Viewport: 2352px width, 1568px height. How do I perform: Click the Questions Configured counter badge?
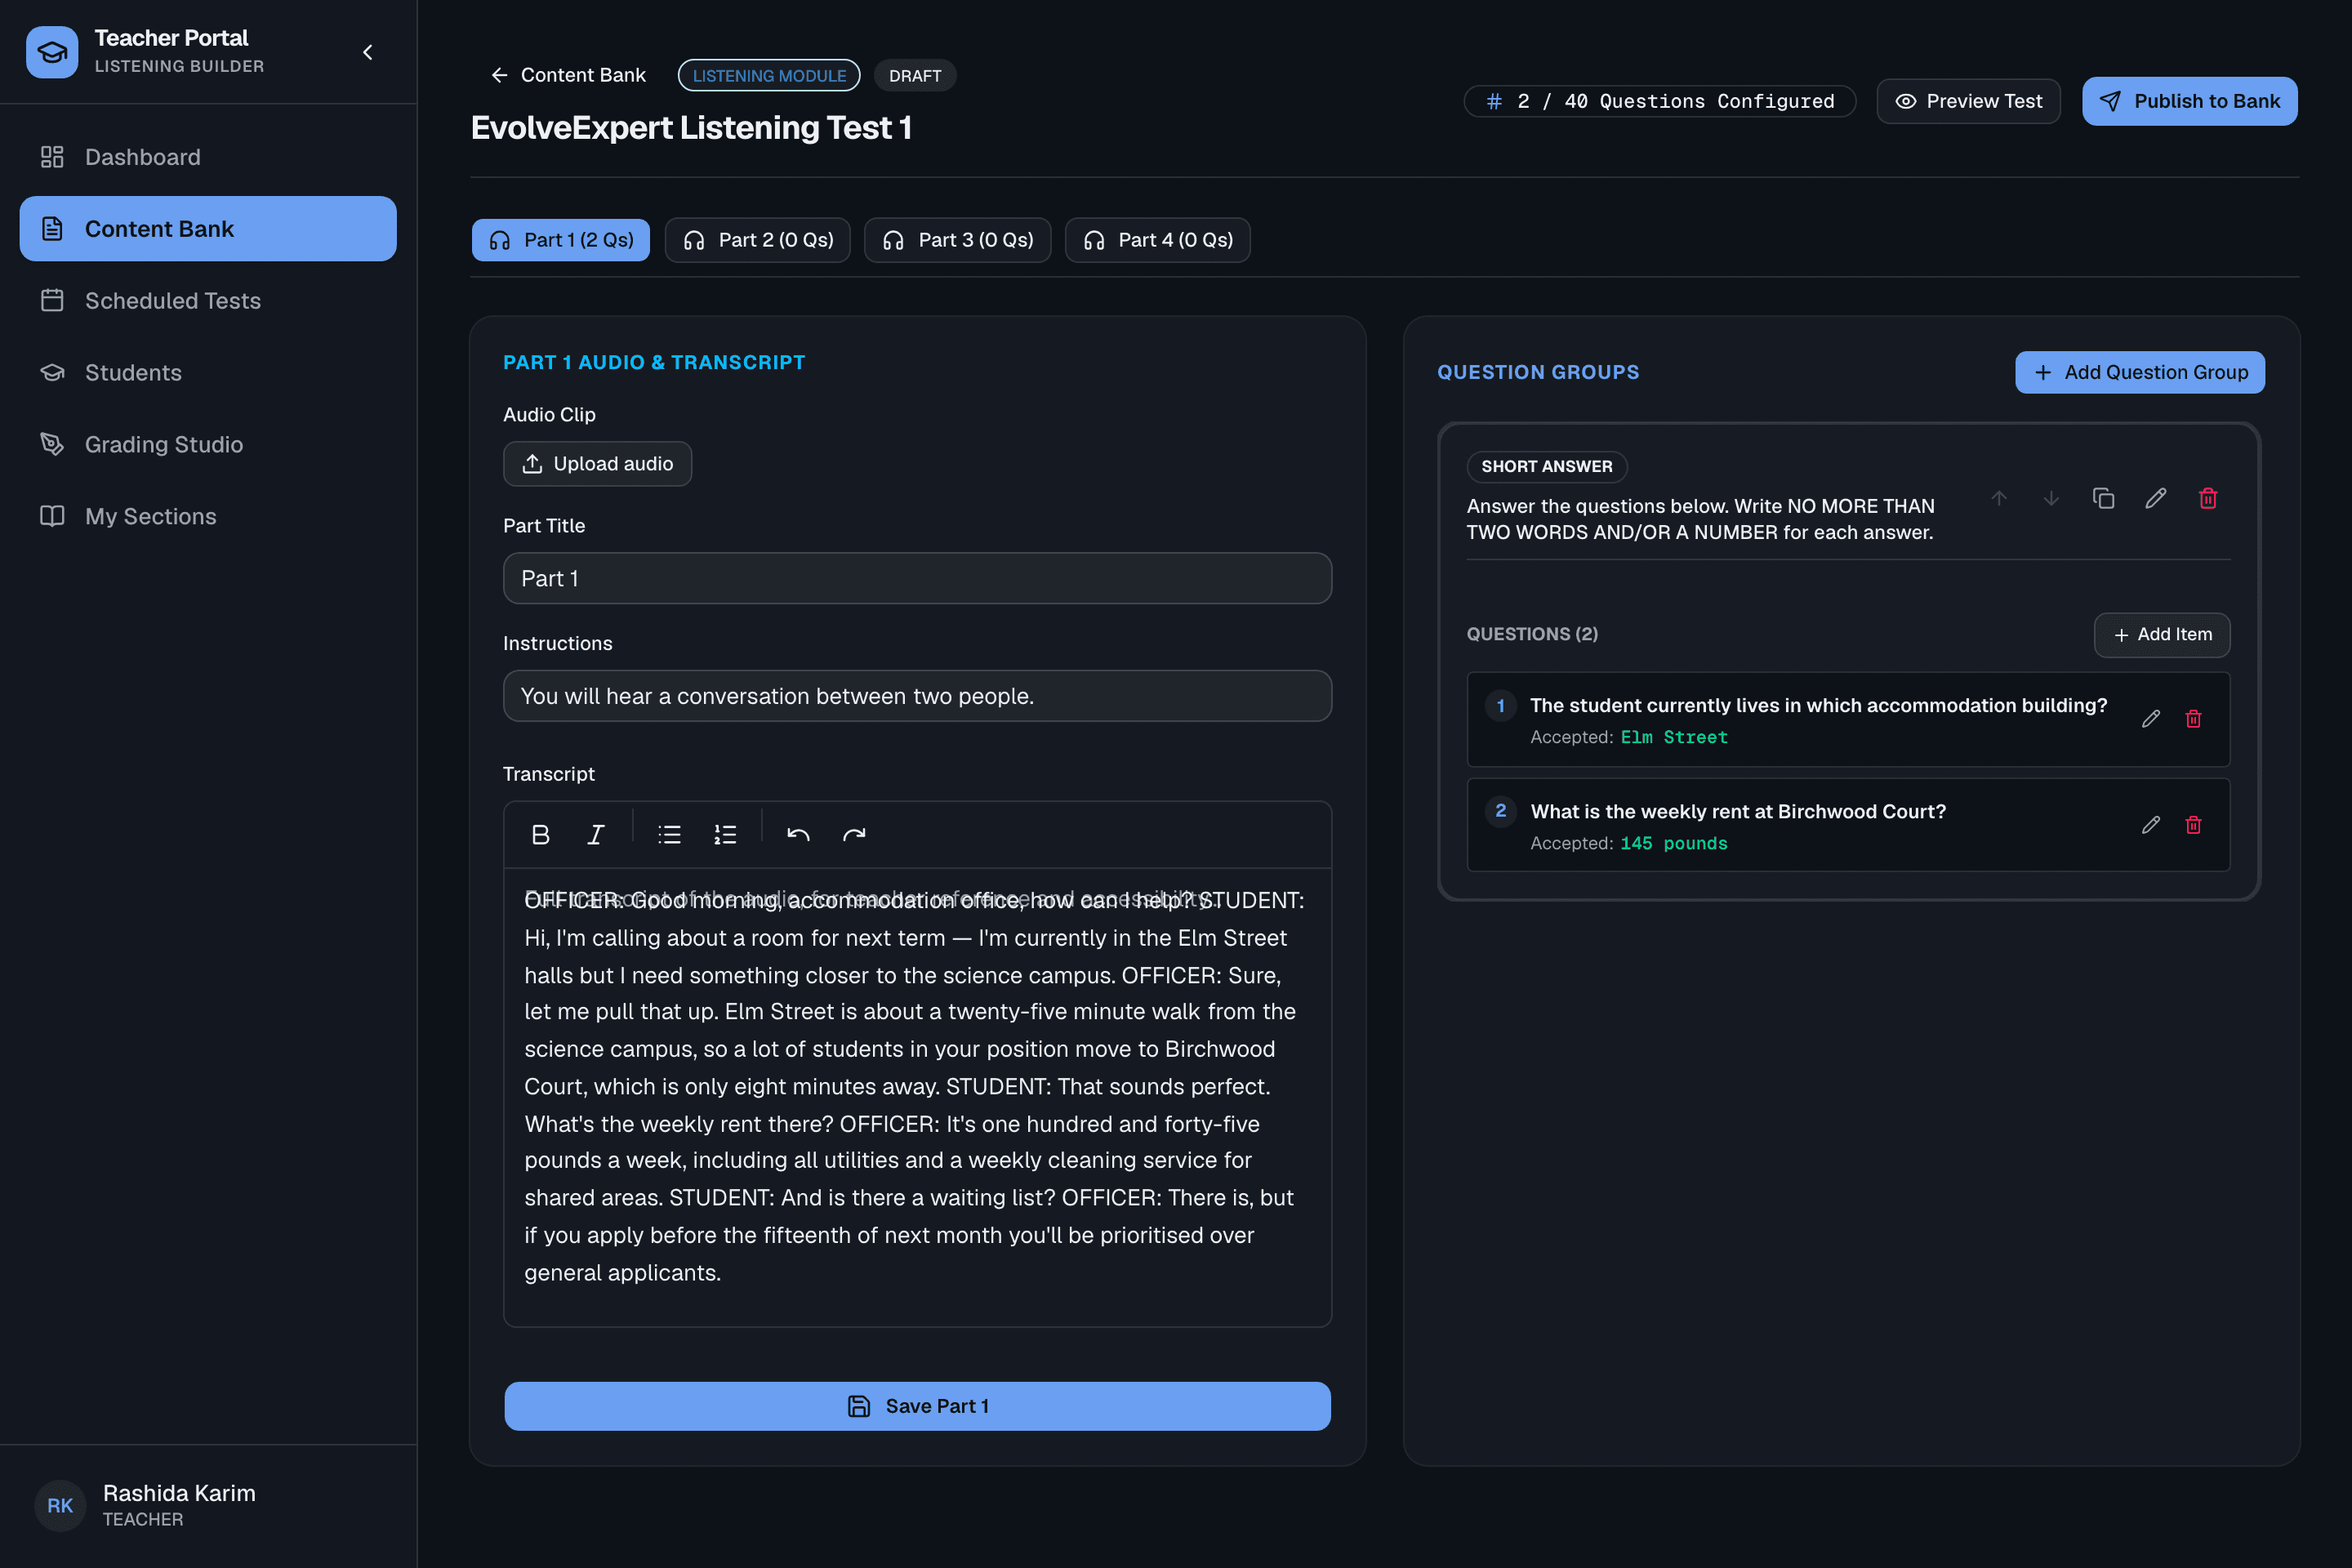(1660, 101)
